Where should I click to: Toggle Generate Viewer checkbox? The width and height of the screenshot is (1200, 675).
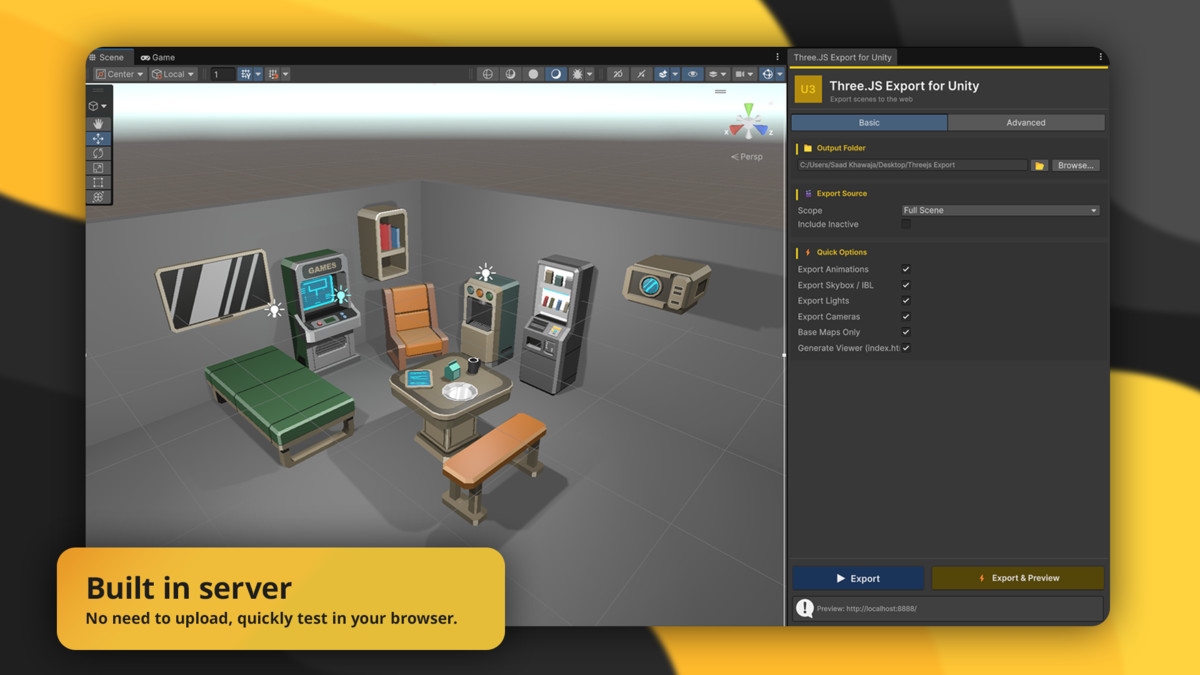[x=906, y=348]
